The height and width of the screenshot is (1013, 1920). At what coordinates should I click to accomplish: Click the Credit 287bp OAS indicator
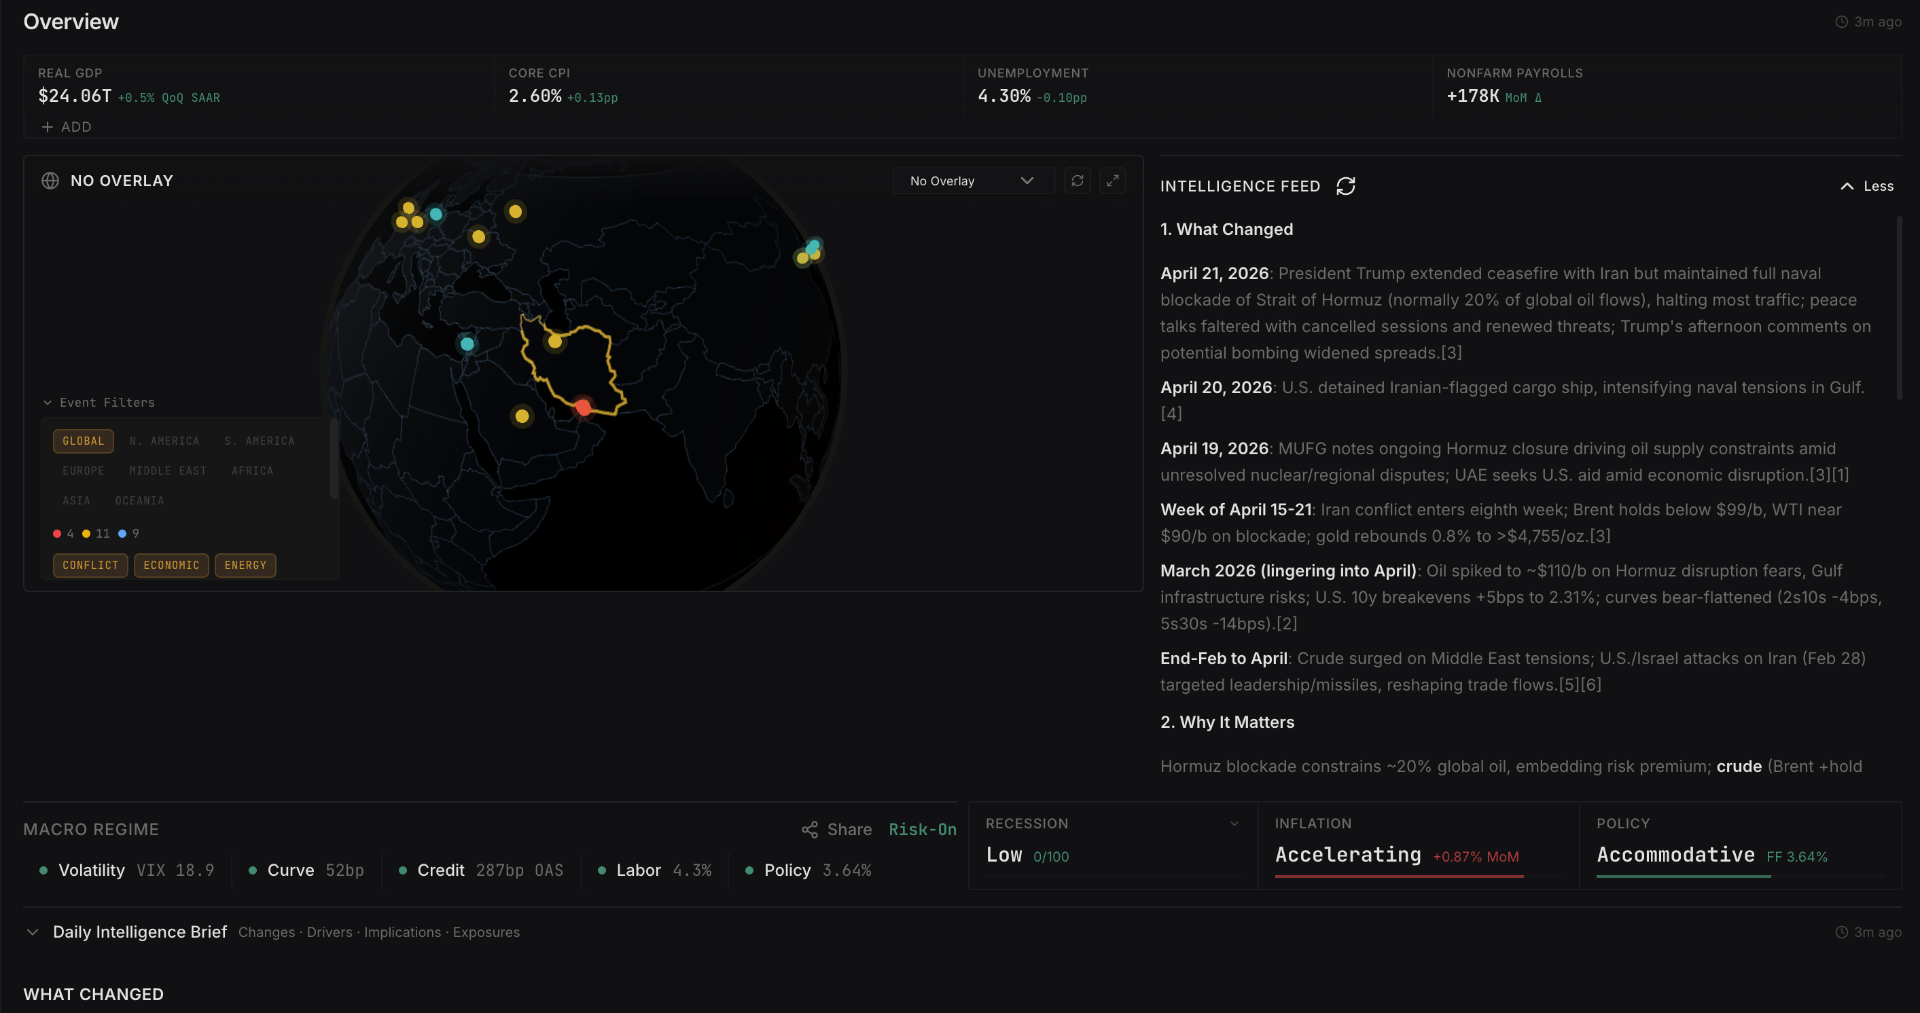tap(481, 871)
